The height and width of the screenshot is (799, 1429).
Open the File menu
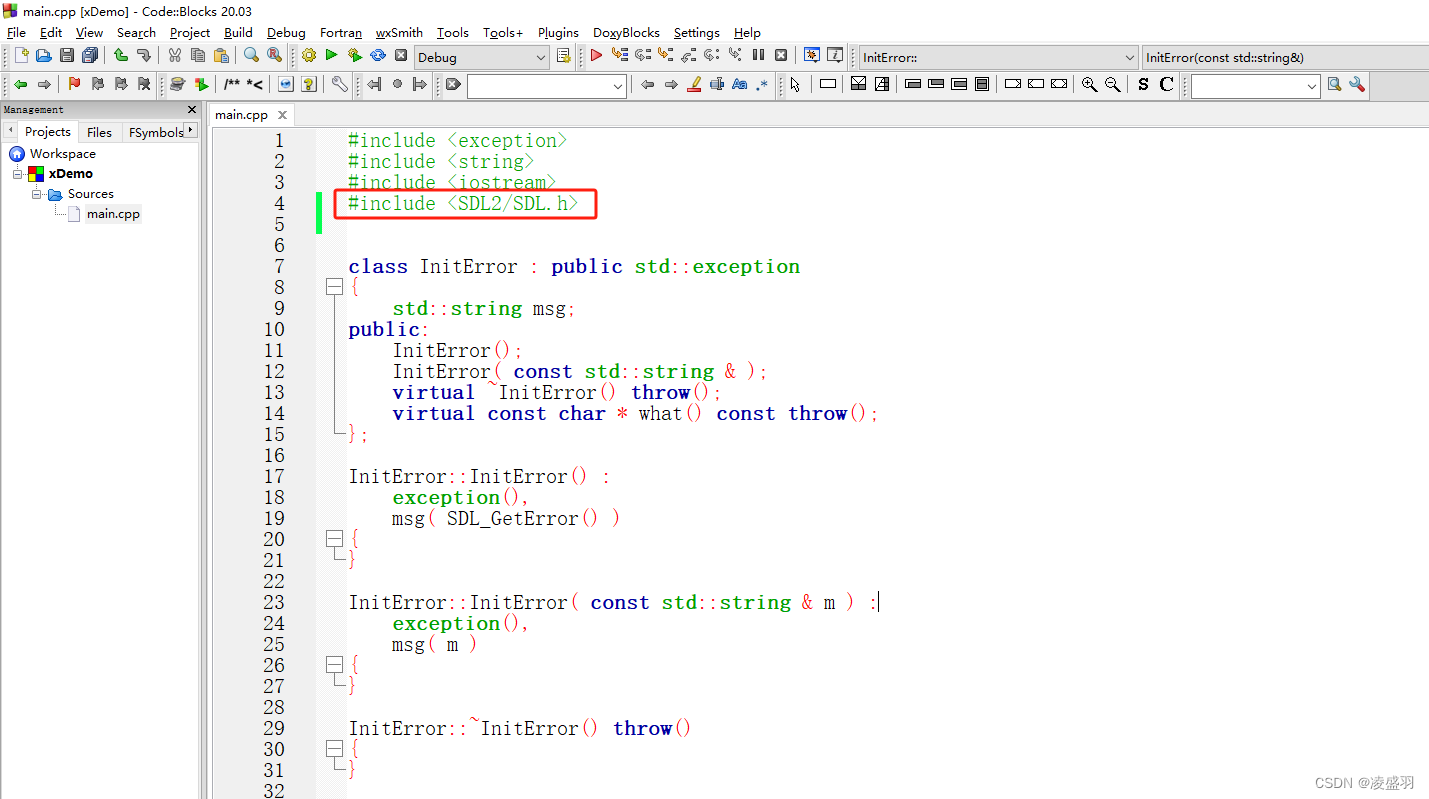pos(16,32)
